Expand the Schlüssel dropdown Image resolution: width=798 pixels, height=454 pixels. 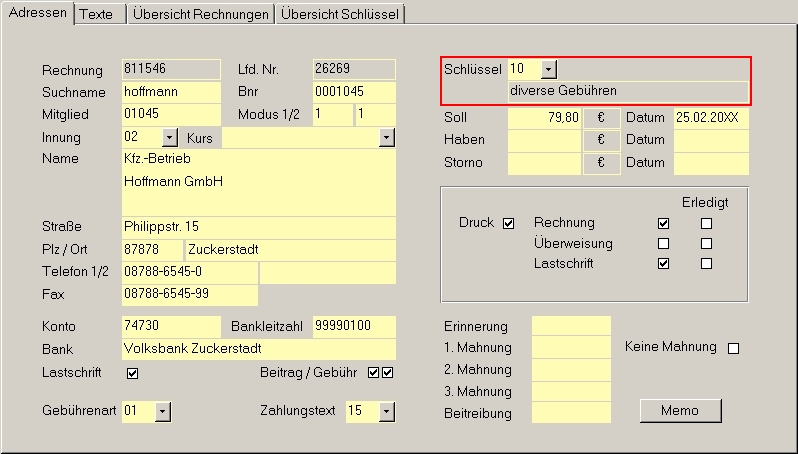tap(548, 69)
